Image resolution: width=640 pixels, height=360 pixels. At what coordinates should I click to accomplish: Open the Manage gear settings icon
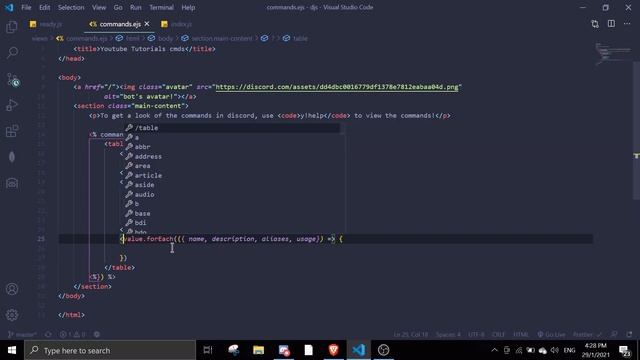(x=12, y=315)
